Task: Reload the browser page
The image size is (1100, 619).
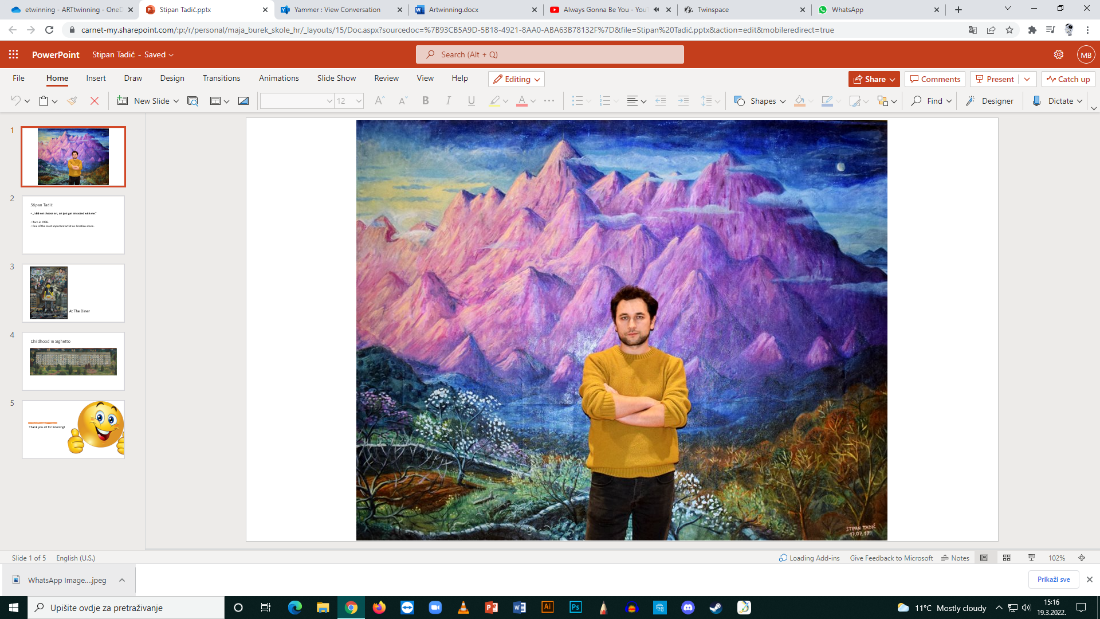Action: (49, 30)
